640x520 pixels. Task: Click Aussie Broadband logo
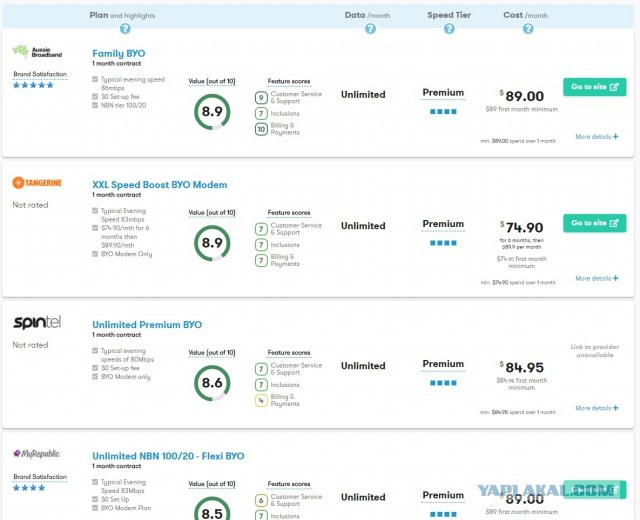click(x=37, y=52)
